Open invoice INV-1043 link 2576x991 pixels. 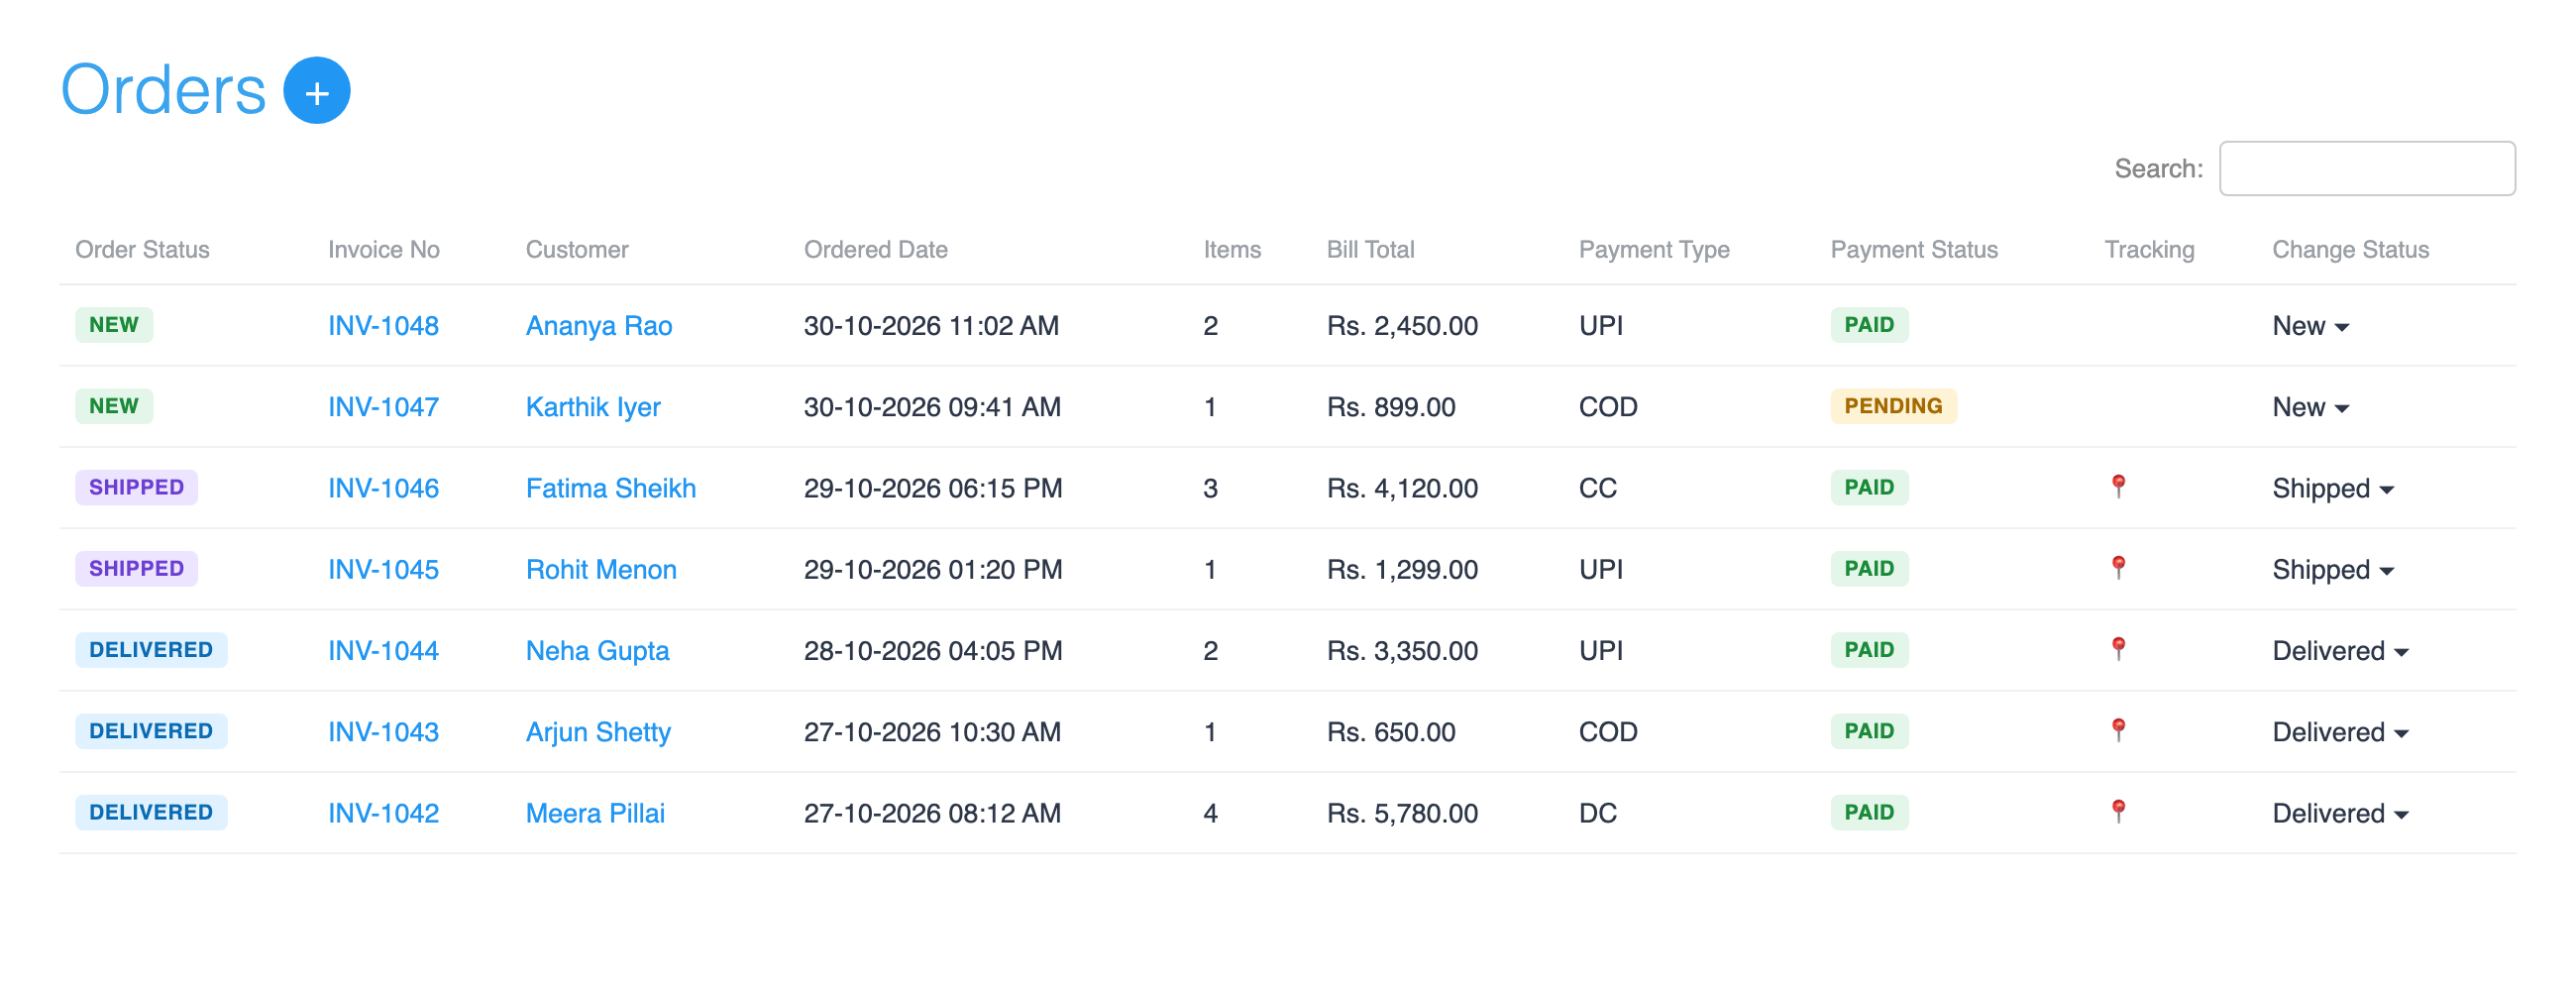[383, 732]
